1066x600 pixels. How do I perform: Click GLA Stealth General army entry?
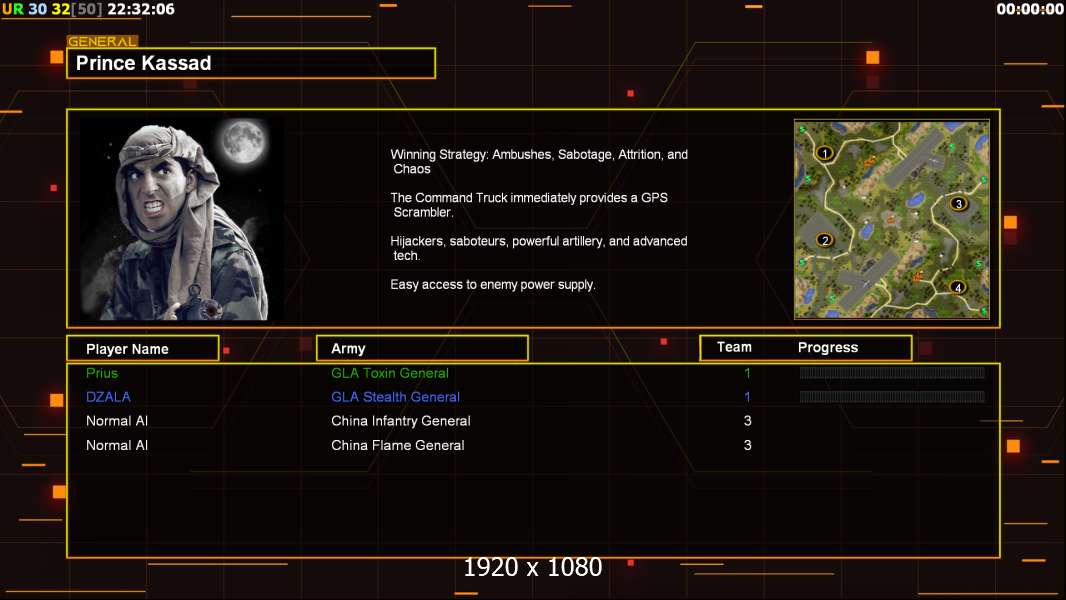(x=395, y=397)
